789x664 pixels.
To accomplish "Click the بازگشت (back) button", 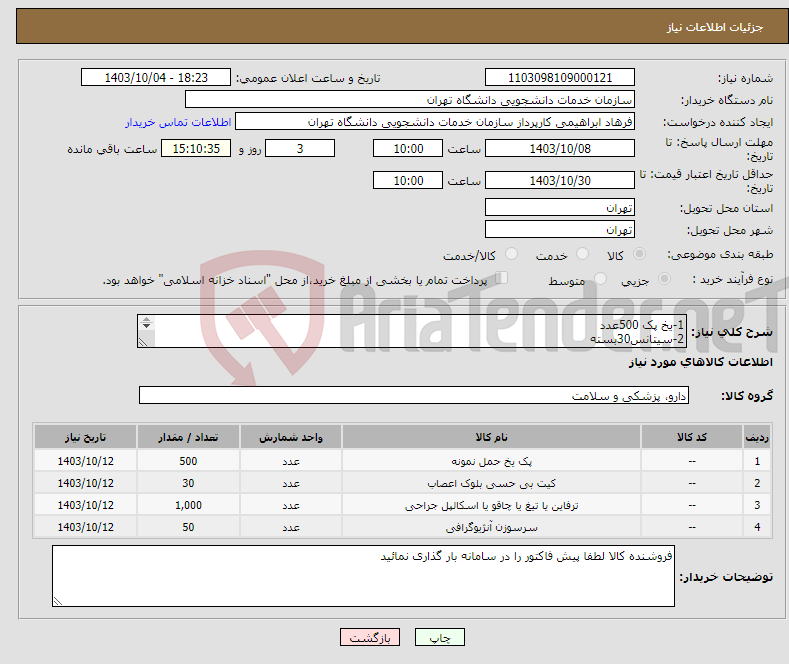I will [370, 637].
